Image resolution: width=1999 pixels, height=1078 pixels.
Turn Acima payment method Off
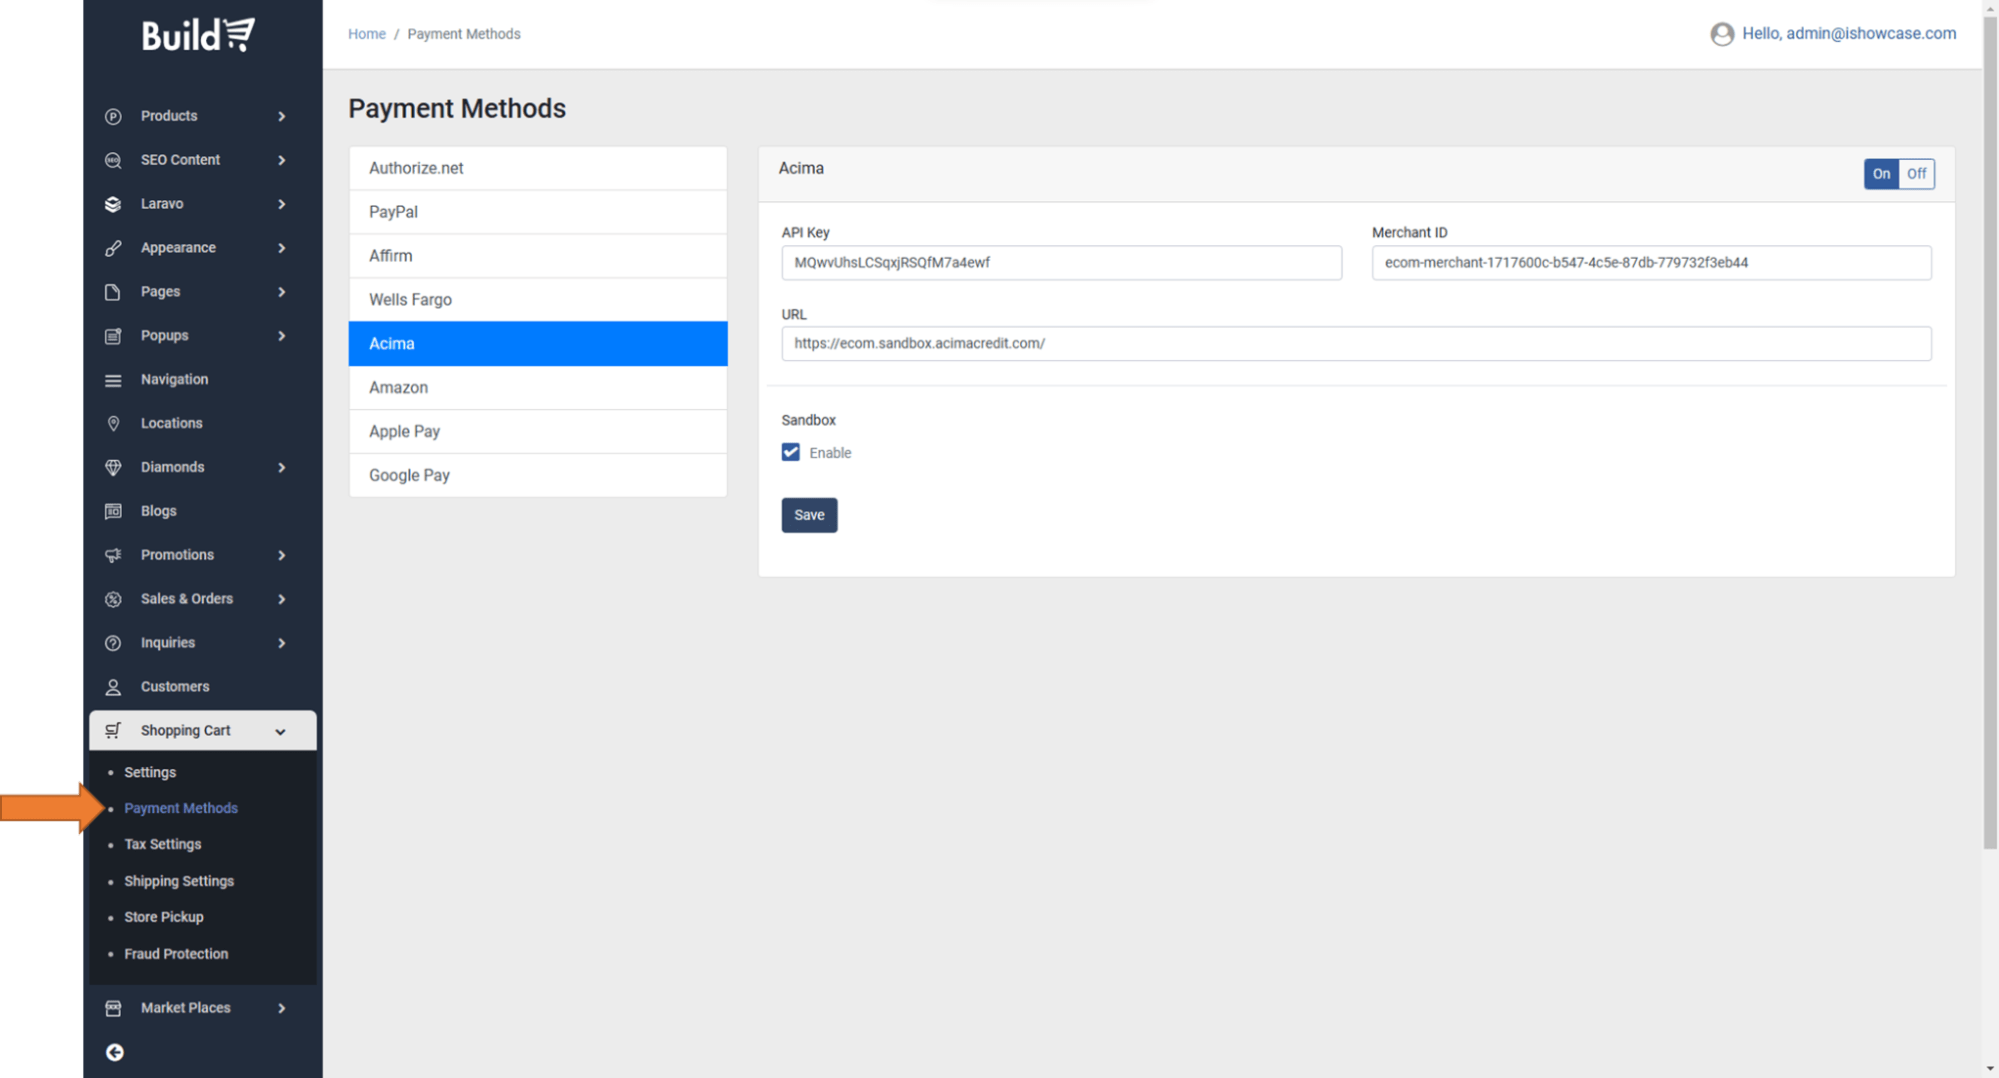(1915, 174)
